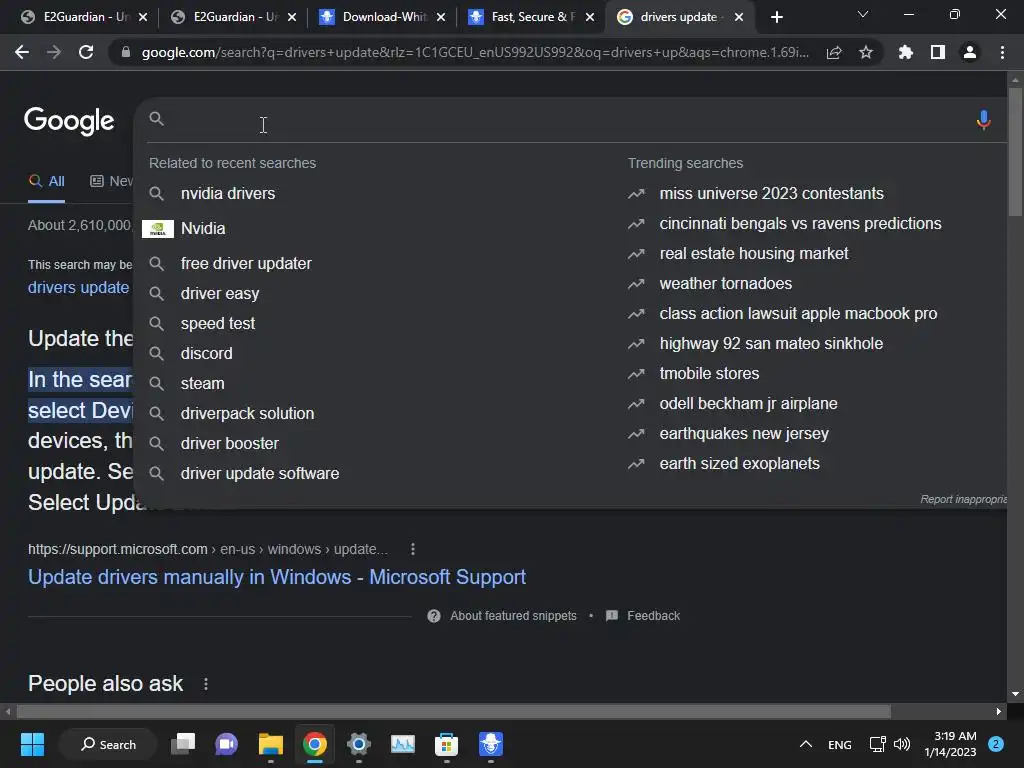This screenshot has width=1024, height=768.
Task: Select the All results tab
Action: point(46,182)
